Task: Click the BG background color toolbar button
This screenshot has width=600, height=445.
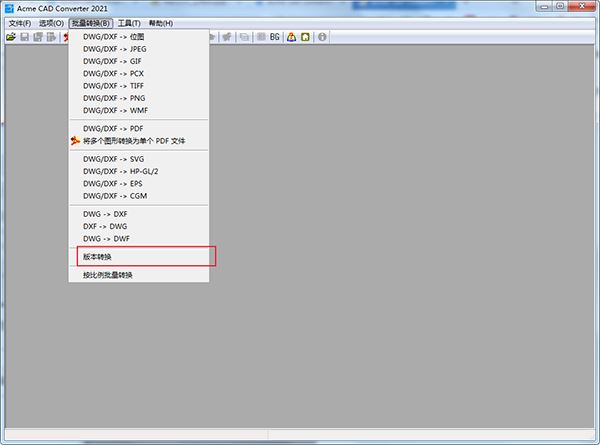Action: [x=275, y=37]
